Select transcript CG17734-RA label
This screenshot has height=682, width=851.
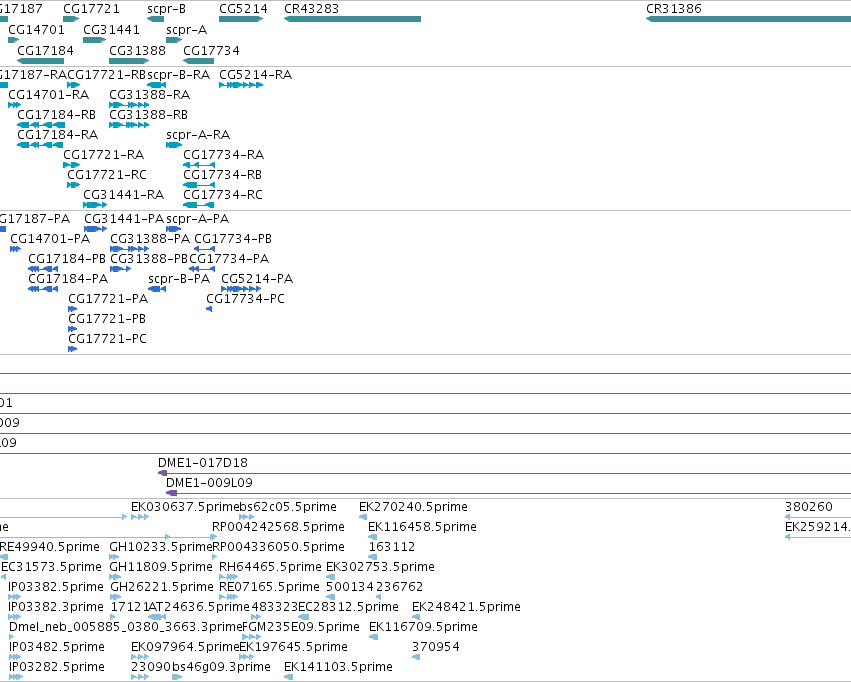[x=224, y=155]
